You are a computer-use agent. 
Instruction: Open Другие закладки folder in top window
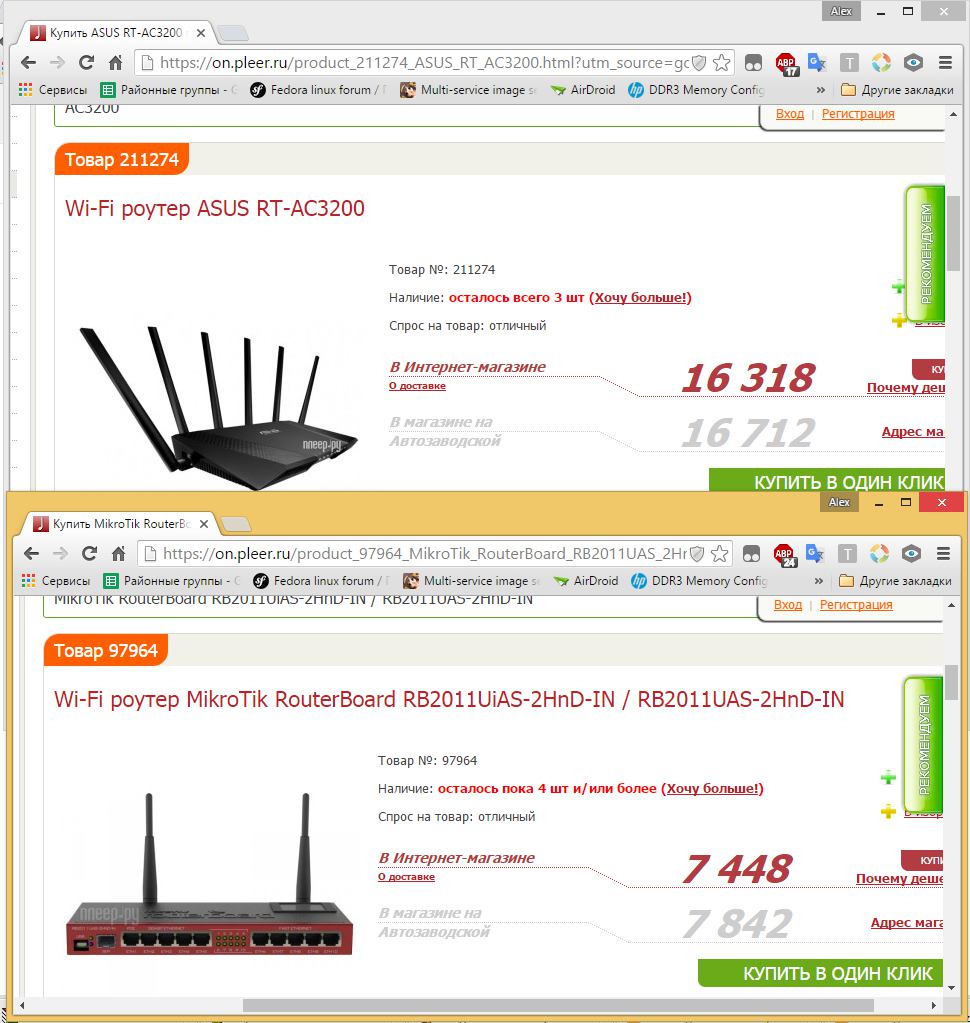point(897,90)
